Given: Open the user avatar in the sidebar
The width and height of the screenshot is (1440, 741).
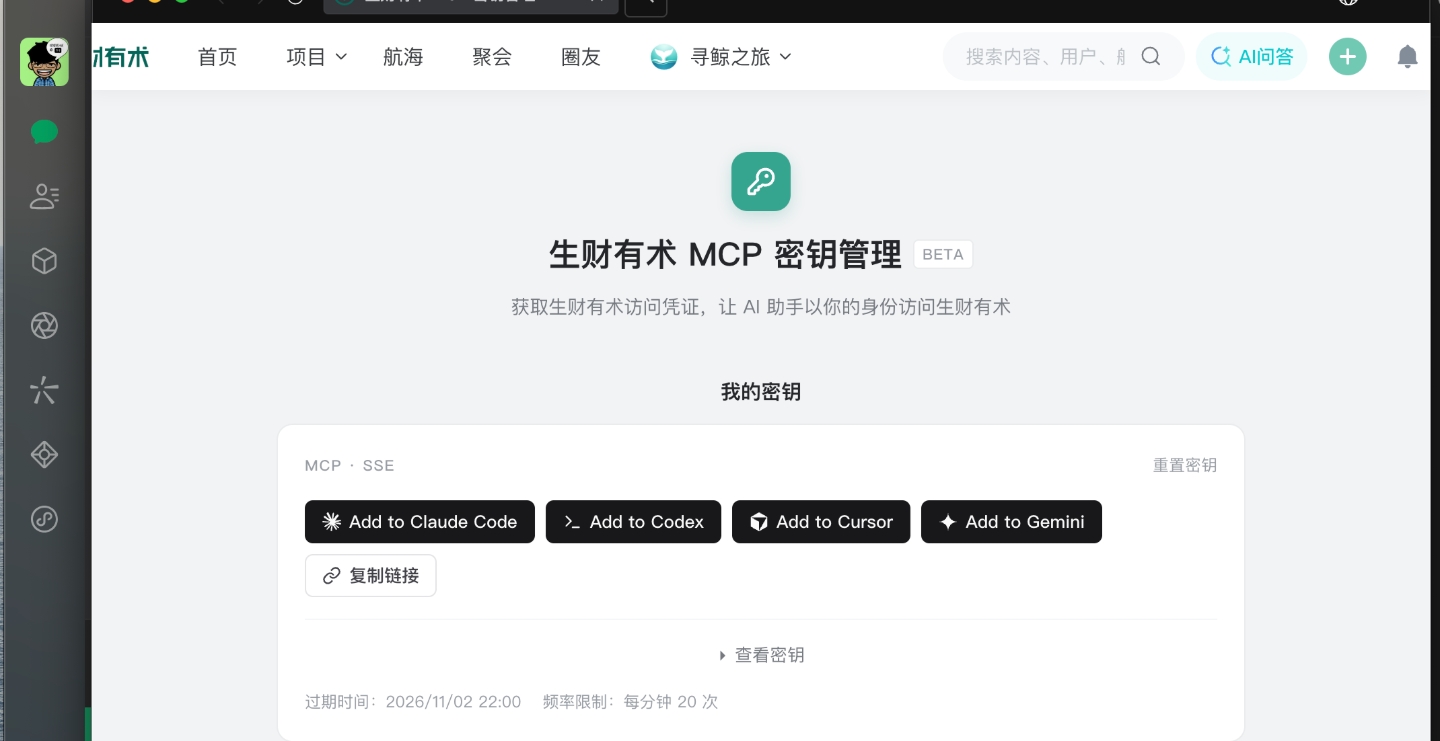Looking at the screenshot, I should click(x=44, y=61).
